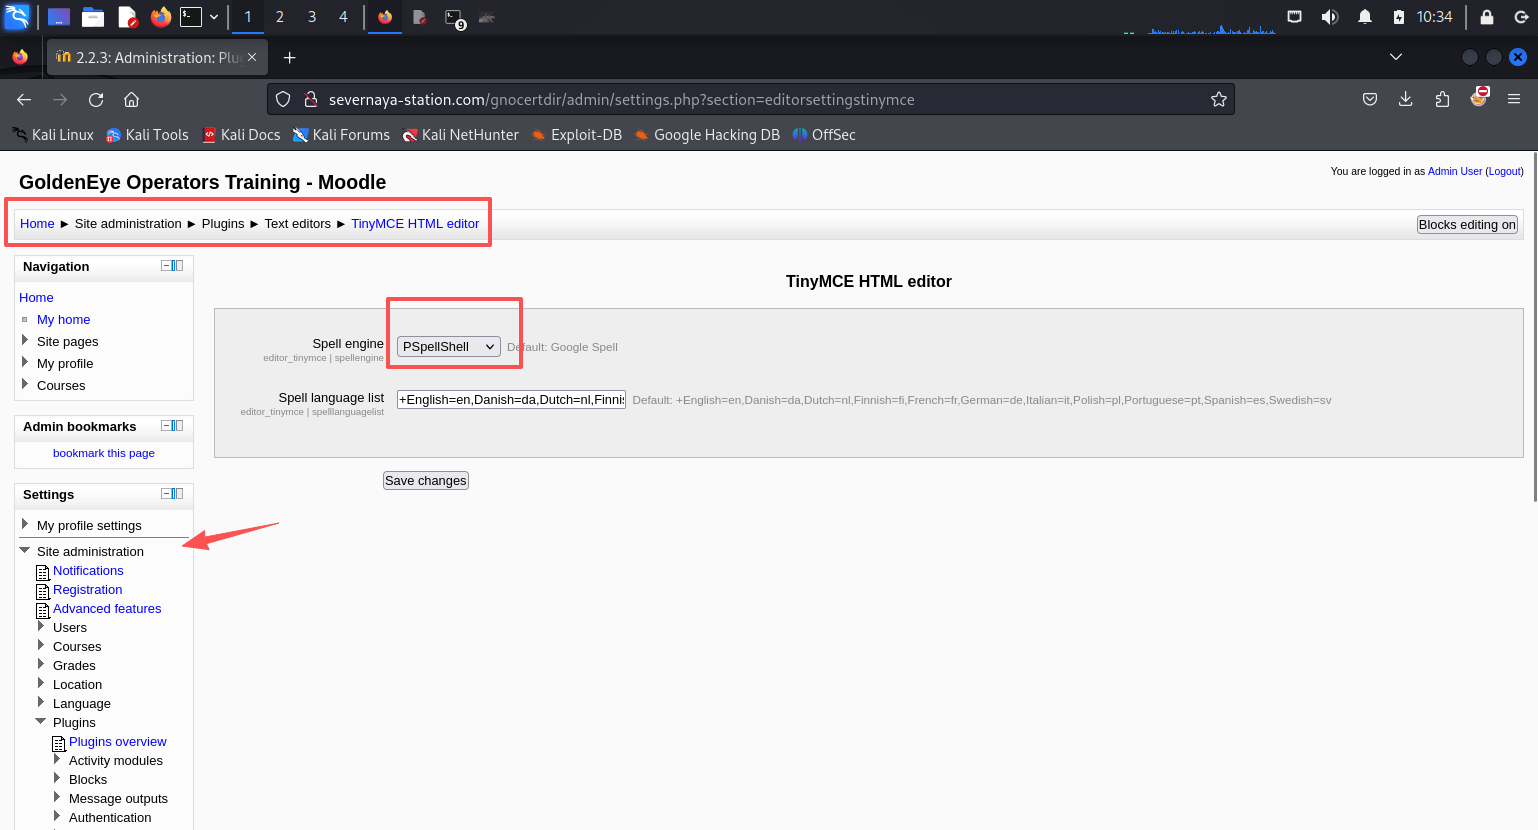
Task: Expand the Users settings node
Action: [x=41, y=627]
